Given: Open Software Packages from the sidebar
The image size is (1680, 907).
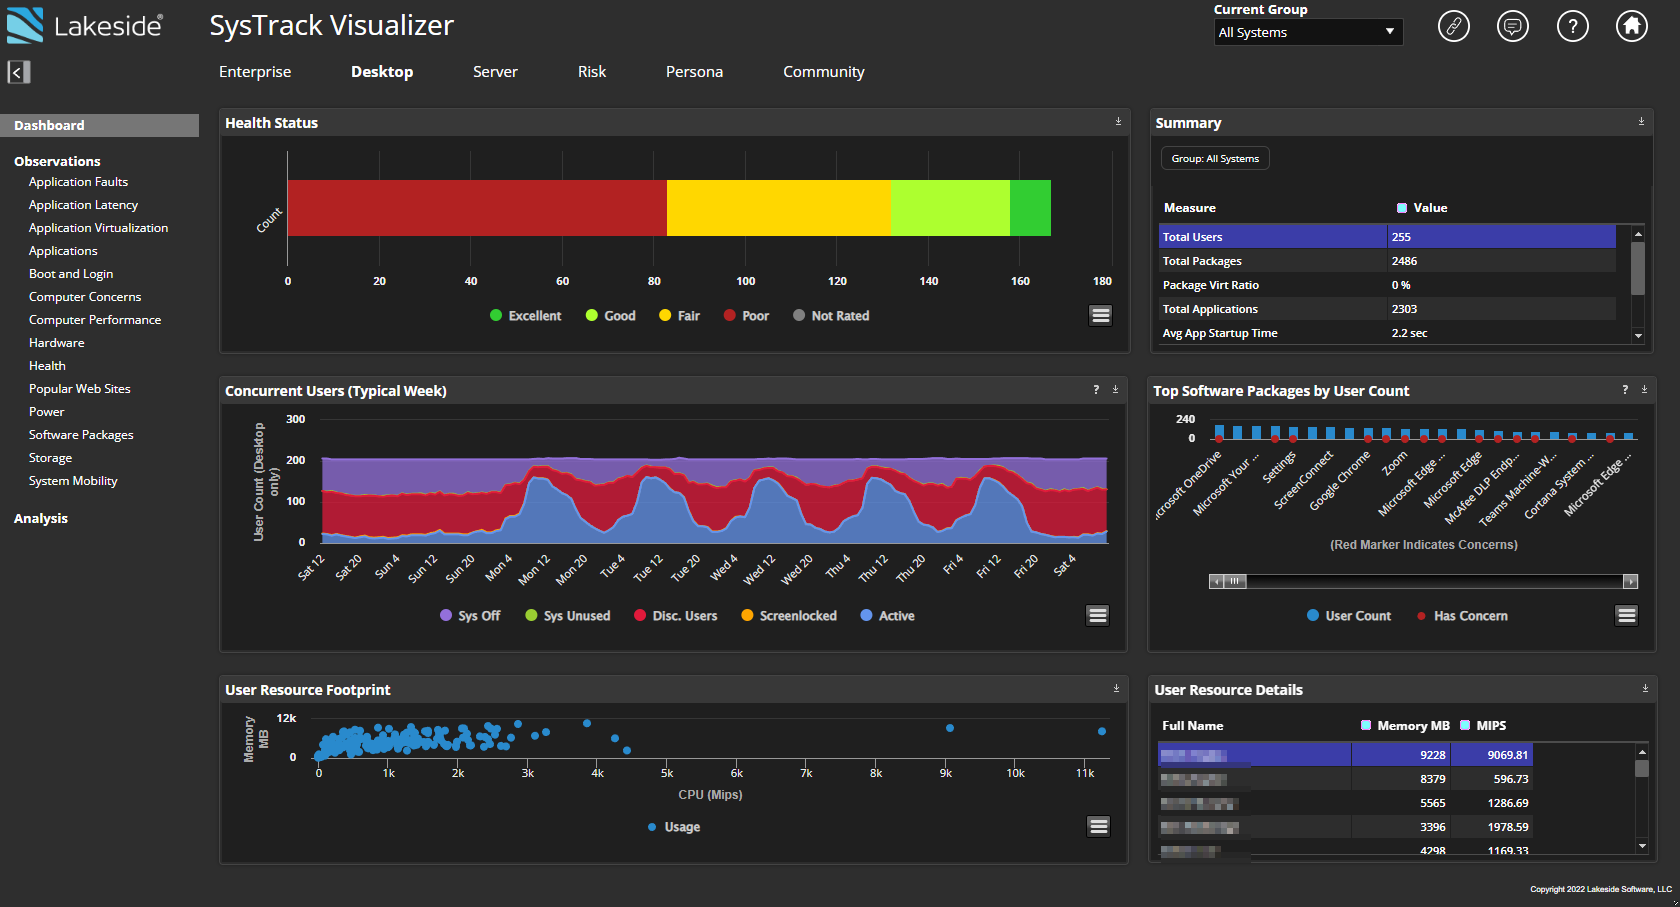Looking at the screenshot, I should tap(81, 434).
